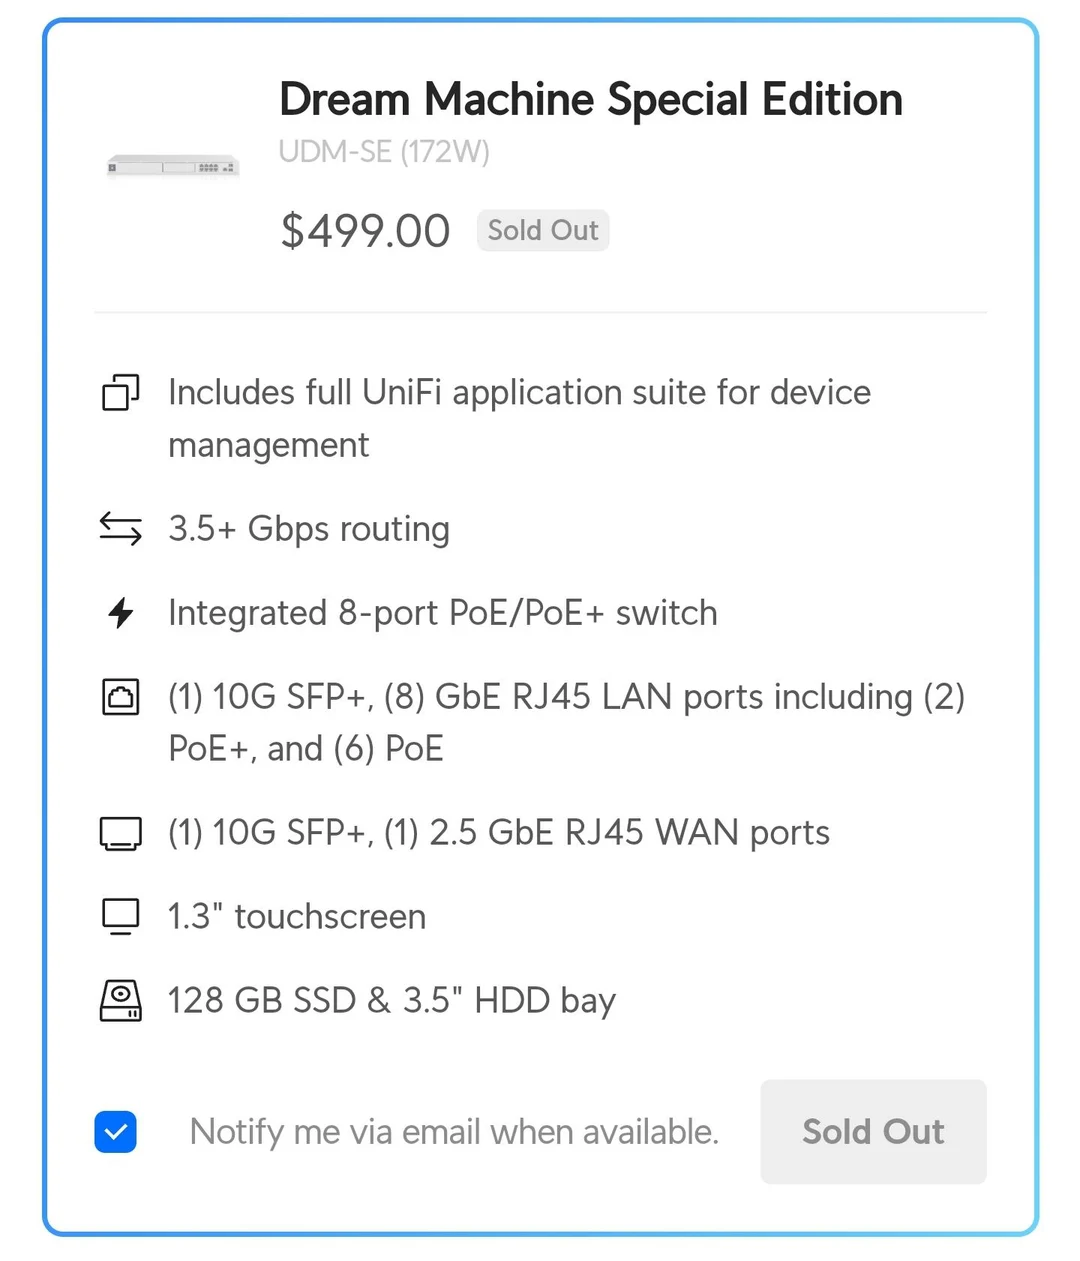Image resolution: width=1080 pixels, height=1261 pixels.
Task: Click the RJ45 LAN port icon
Action: point(121,697)
